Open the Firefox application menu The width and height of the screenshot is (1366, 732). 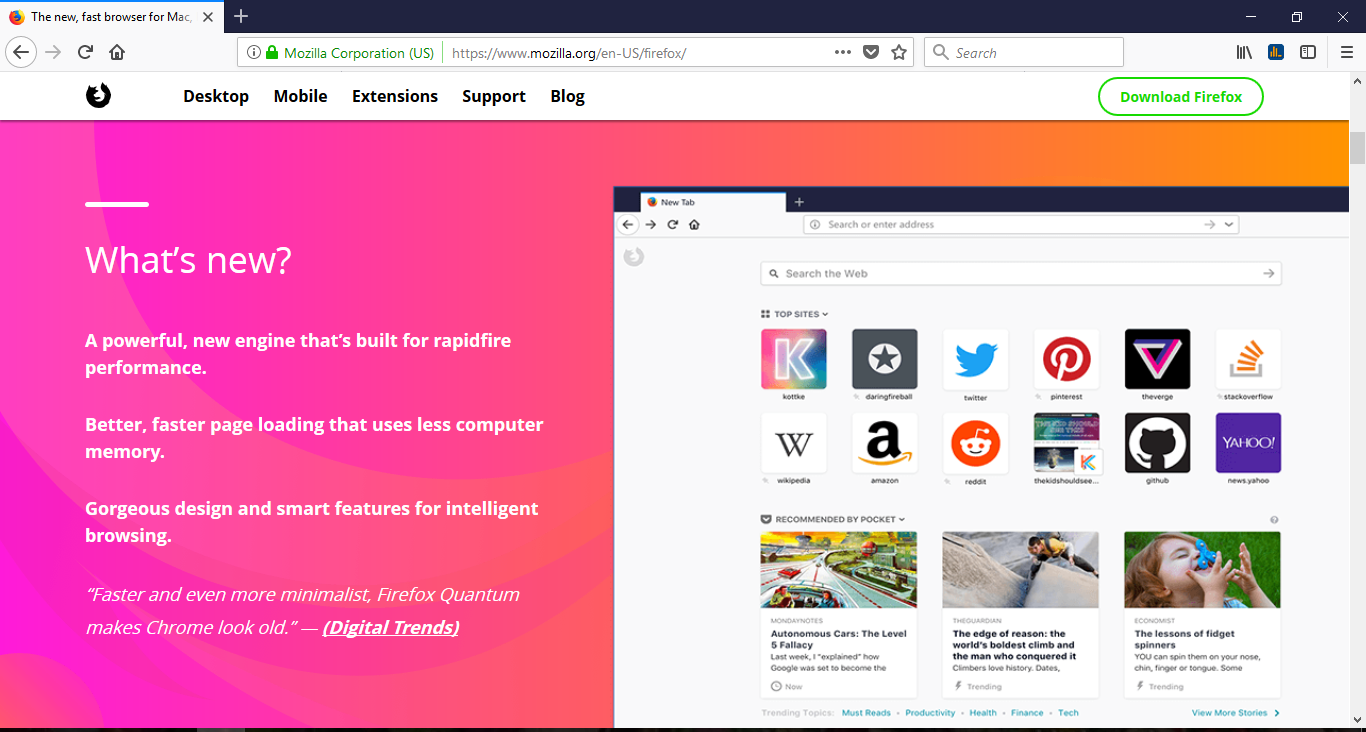[1346, 51]
